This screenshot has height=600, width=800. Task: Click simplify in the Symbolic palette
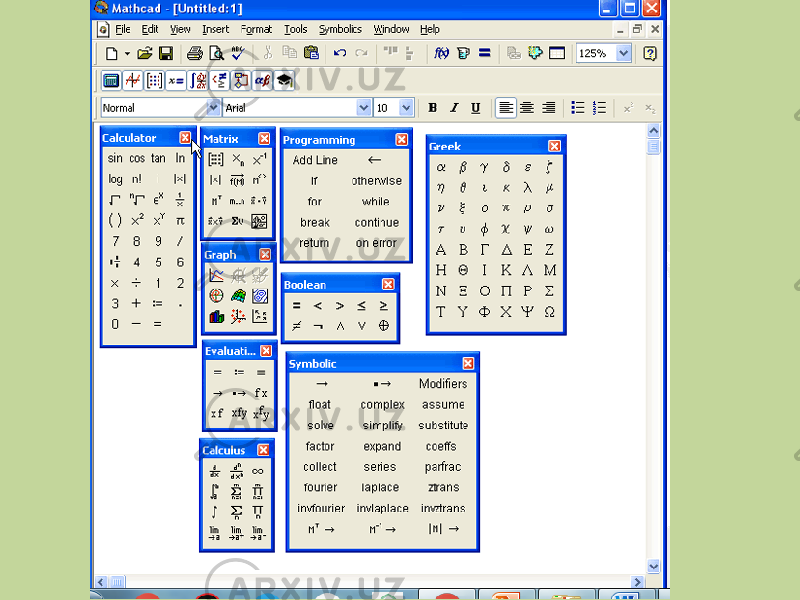tap(383, 426)
